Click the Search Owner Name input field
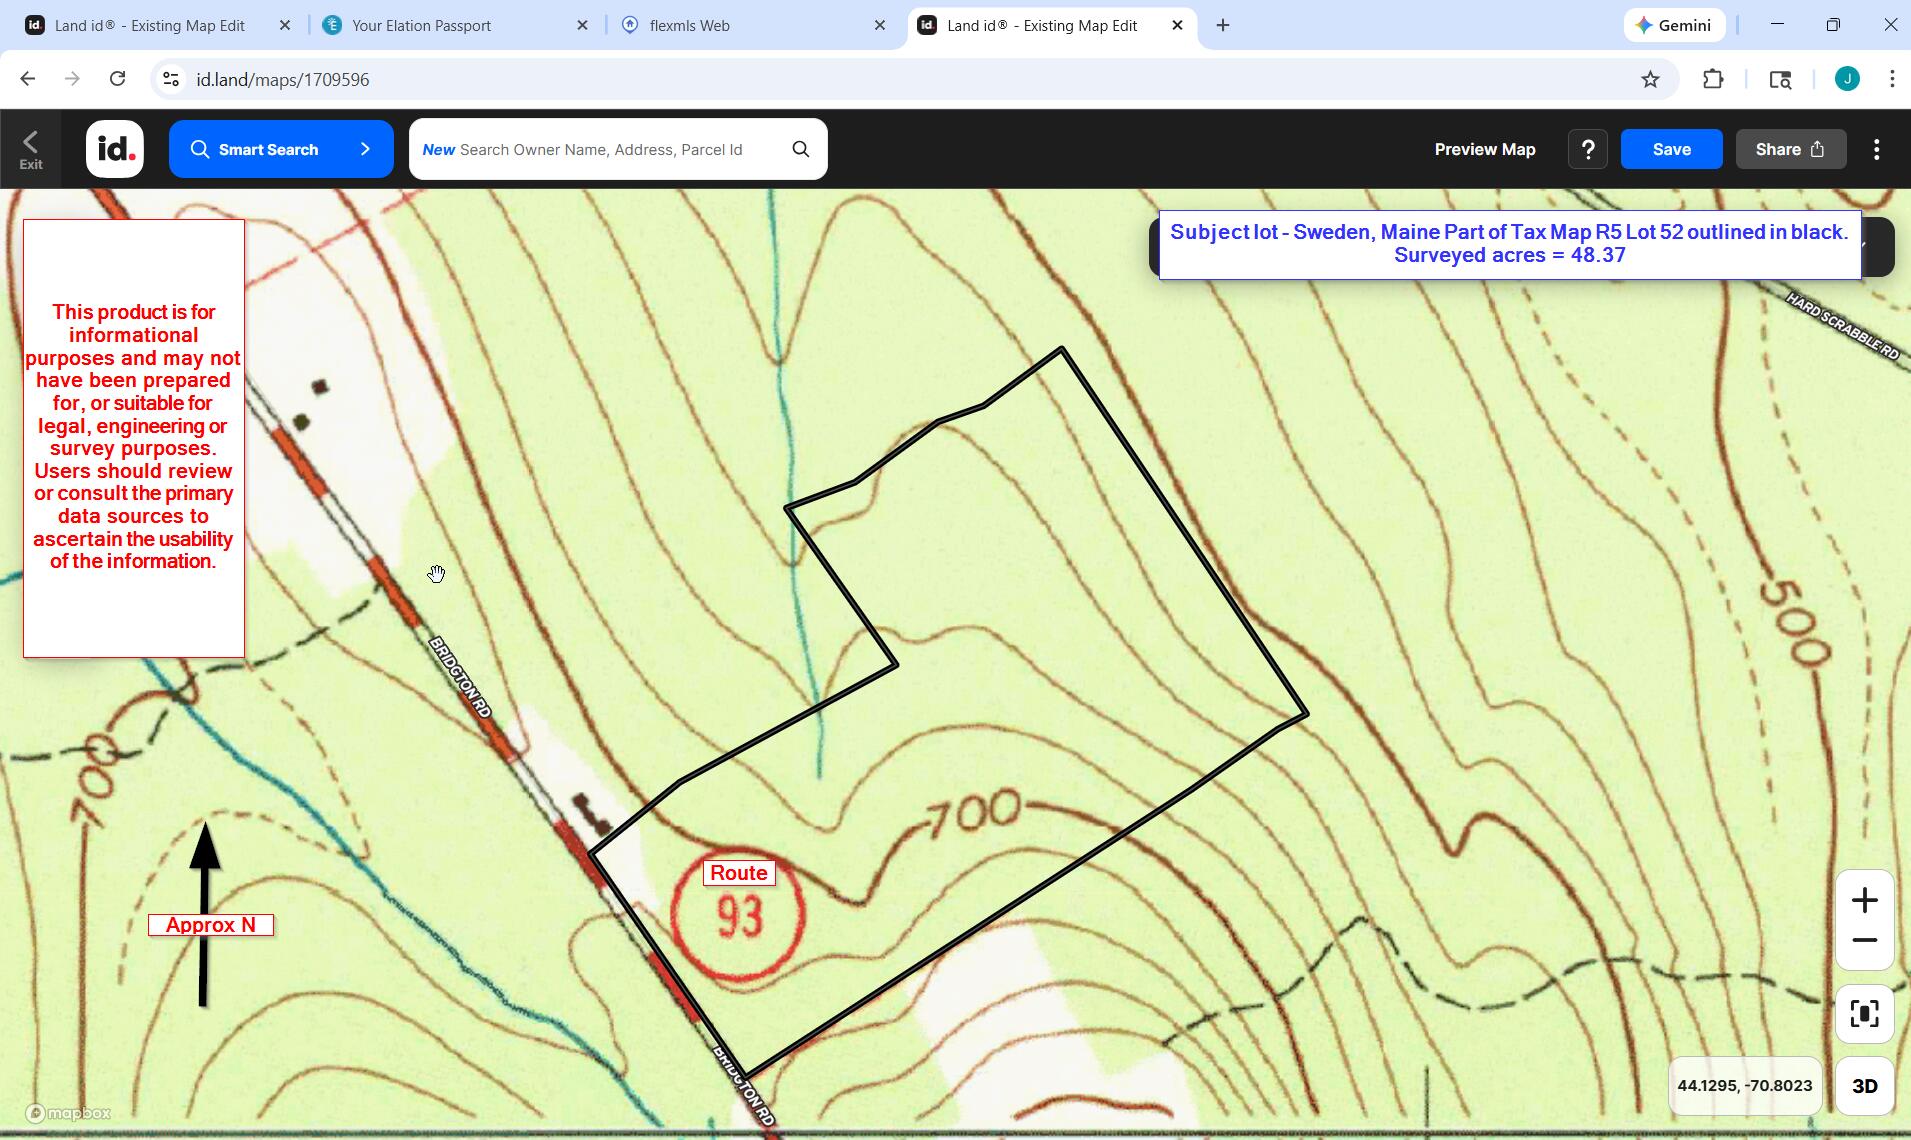This screenshot has width=1911, height=1140. click(600, 148)
